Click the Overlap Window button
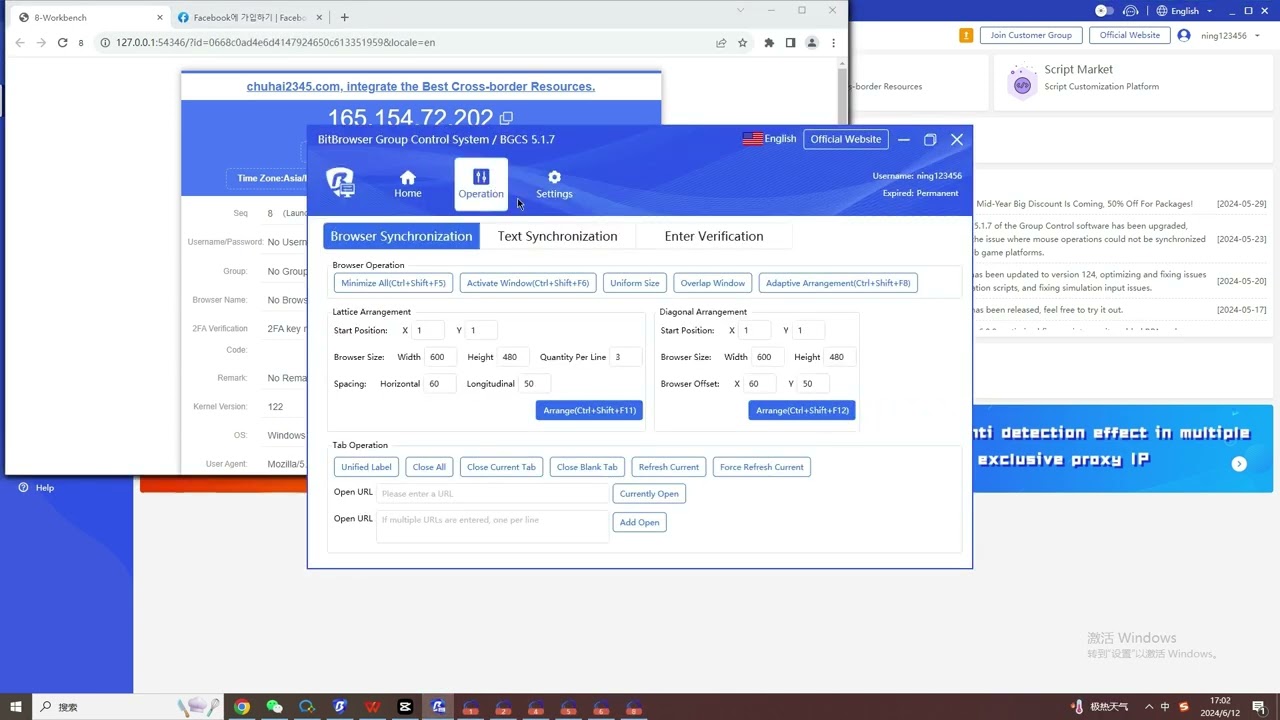 [x=713, y=283]
